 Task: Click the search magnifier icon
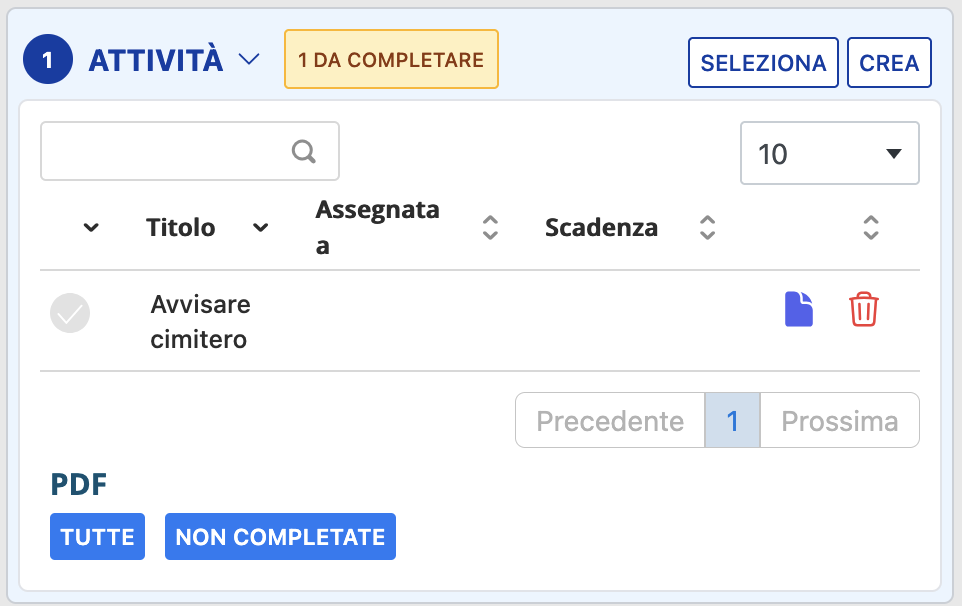click(304, 152)
